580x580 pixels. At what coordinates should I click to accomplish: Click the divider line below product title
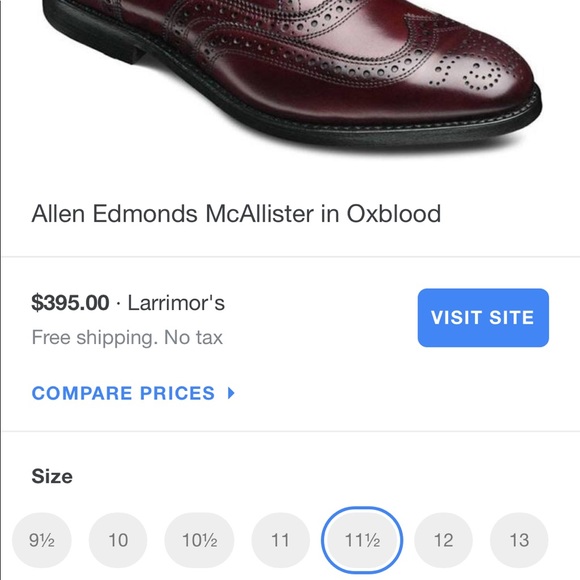click(291, 256)
